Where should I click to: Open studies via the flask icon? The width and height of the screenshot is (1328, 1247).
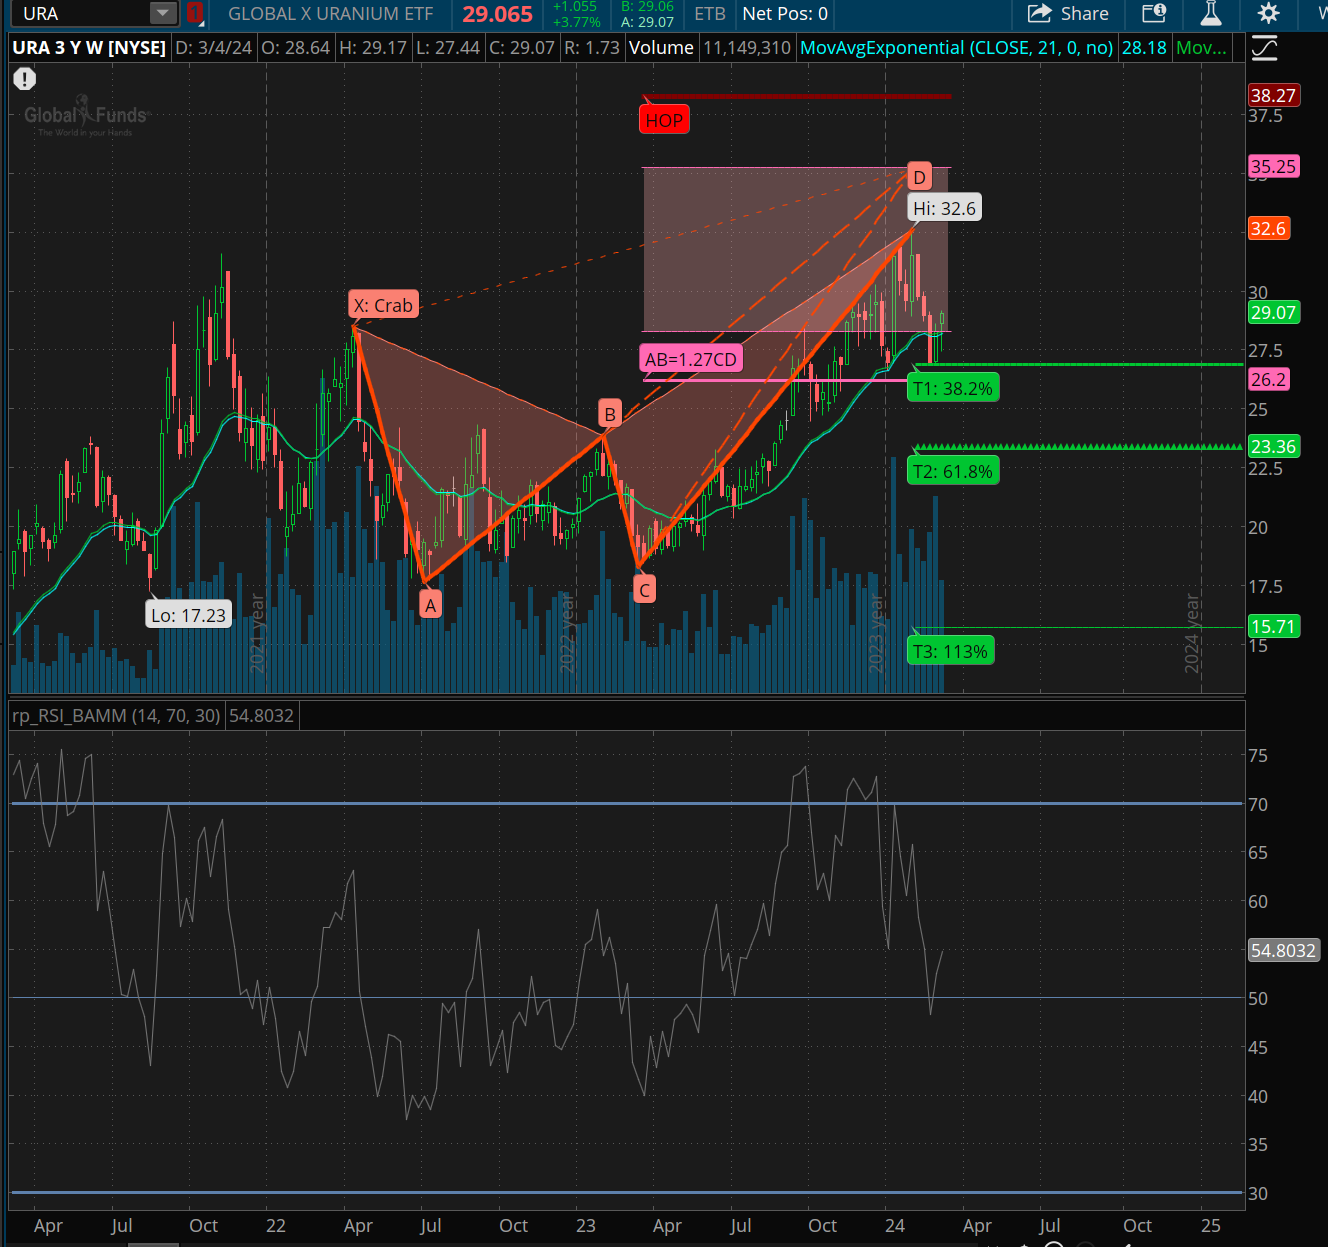pos(1211,14)
